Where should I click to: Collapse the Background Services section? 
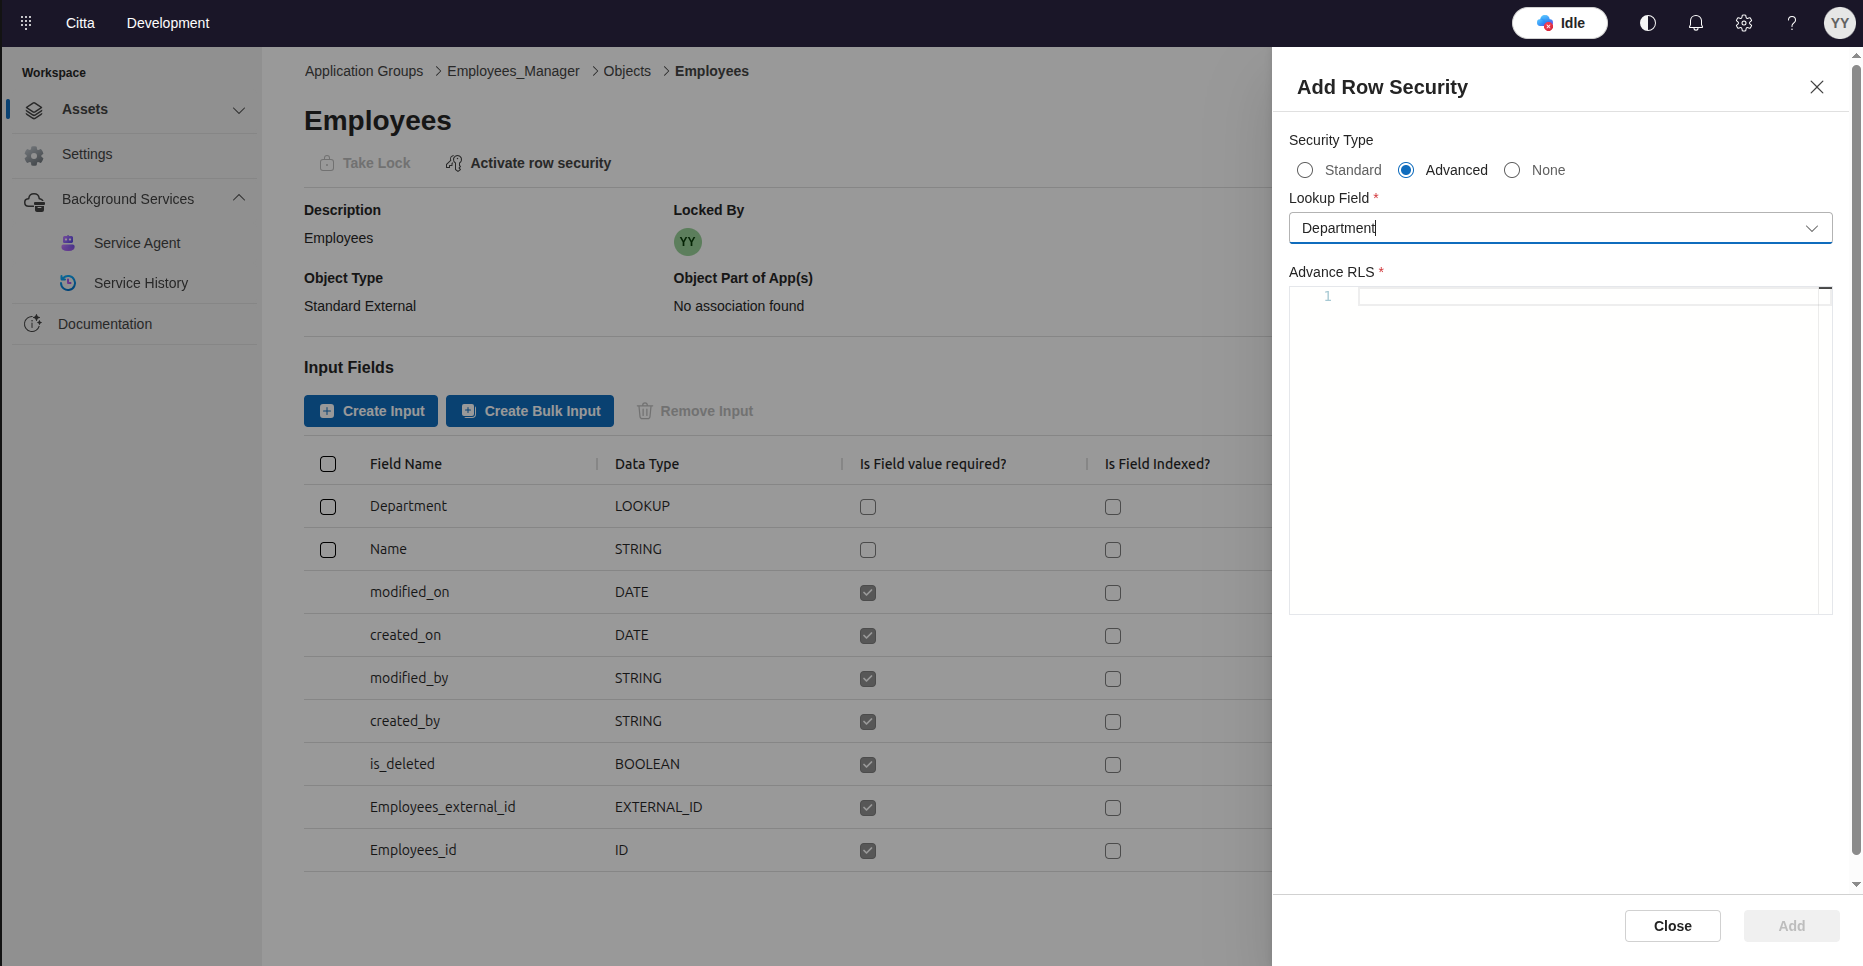[x=239, y=199]
